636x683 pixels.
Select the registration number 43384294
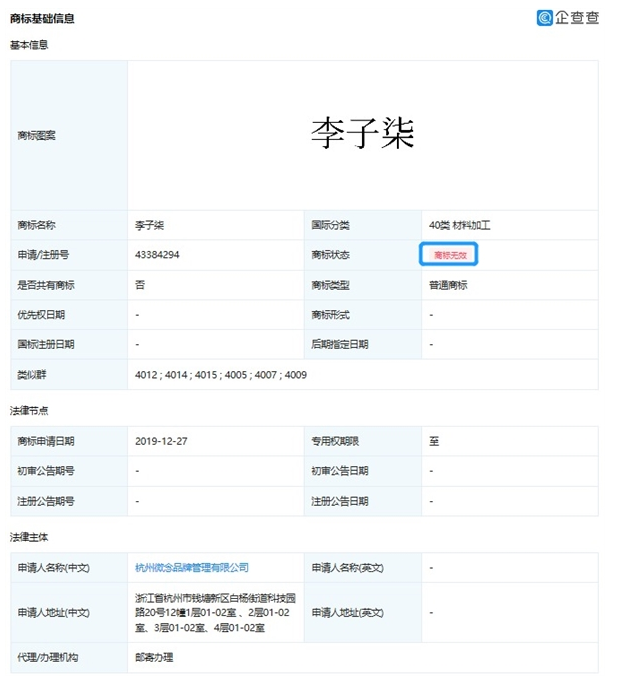[157, 255]
